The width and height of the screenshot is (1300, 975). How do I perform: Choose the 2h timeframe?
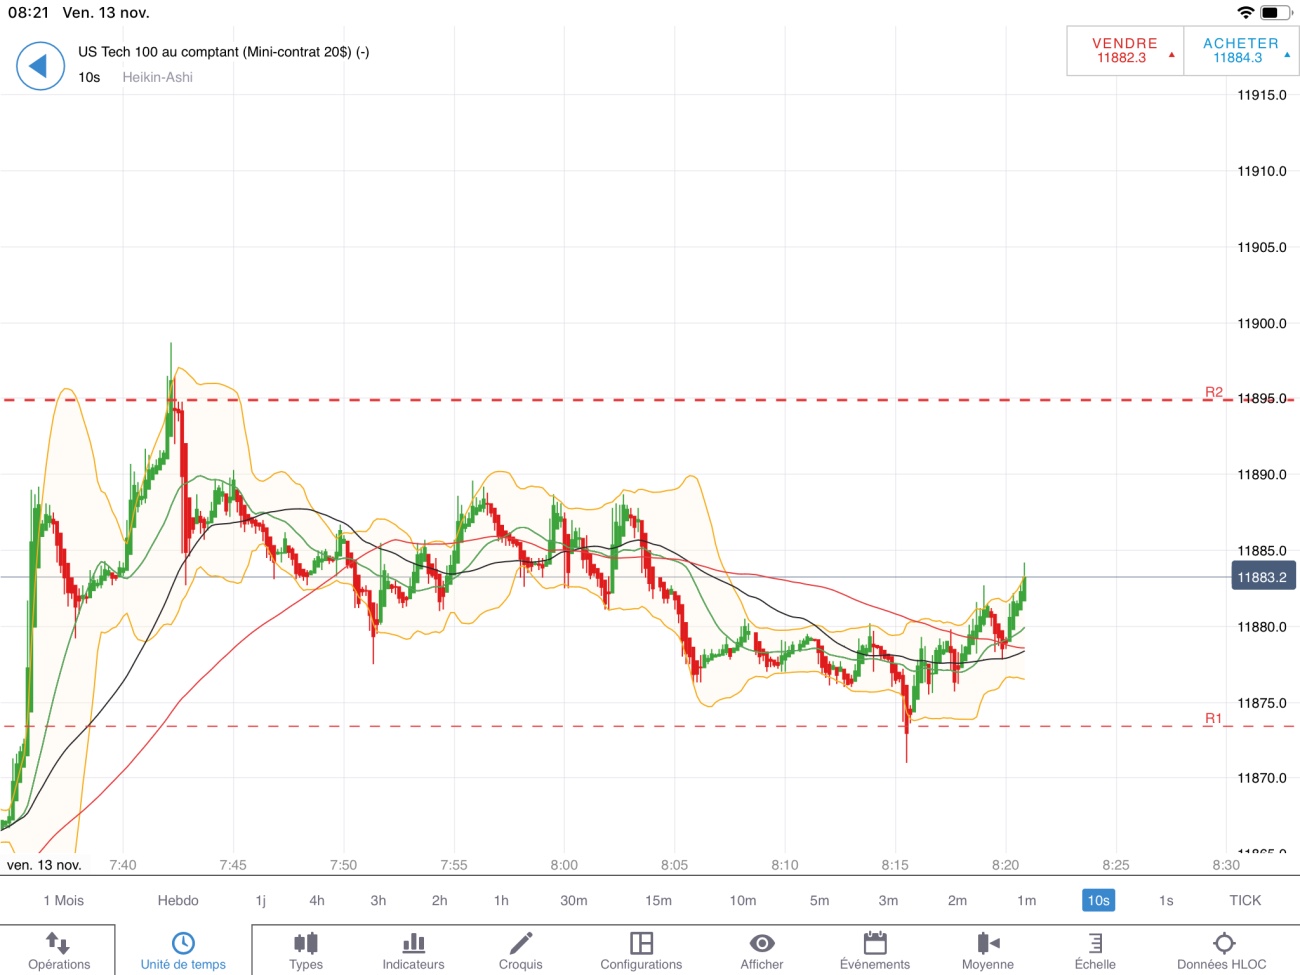tap(440, 900)
